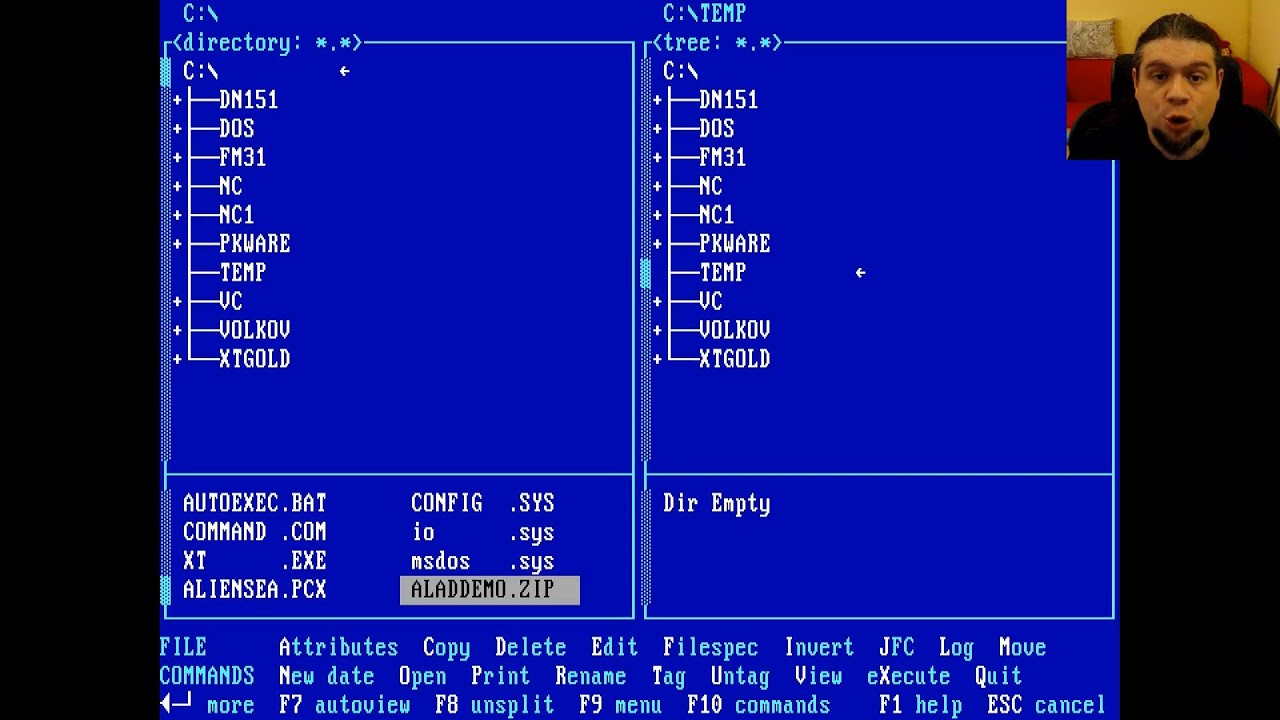Image resolution: width=1280 pixels, height=720 pixels.
Task: Choose Edit file command
Action: 614,648
